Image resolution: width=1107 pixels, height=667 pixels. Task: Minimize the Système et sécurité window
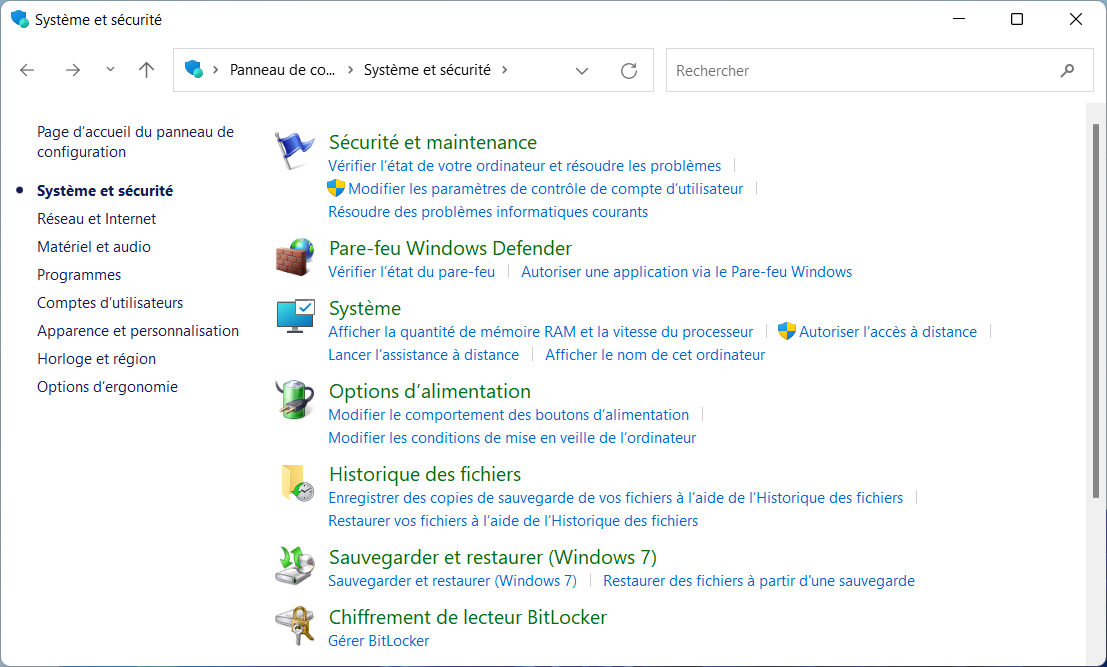pos(958,19)
